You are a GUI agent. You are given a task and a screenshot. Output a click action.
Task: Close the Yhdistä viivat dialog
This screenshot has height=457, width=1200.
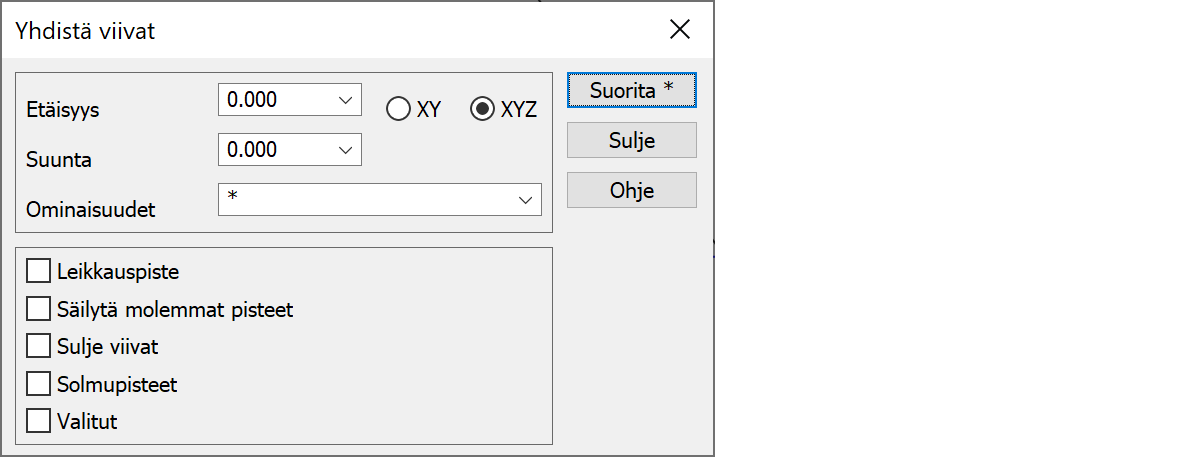click(680, 30)
